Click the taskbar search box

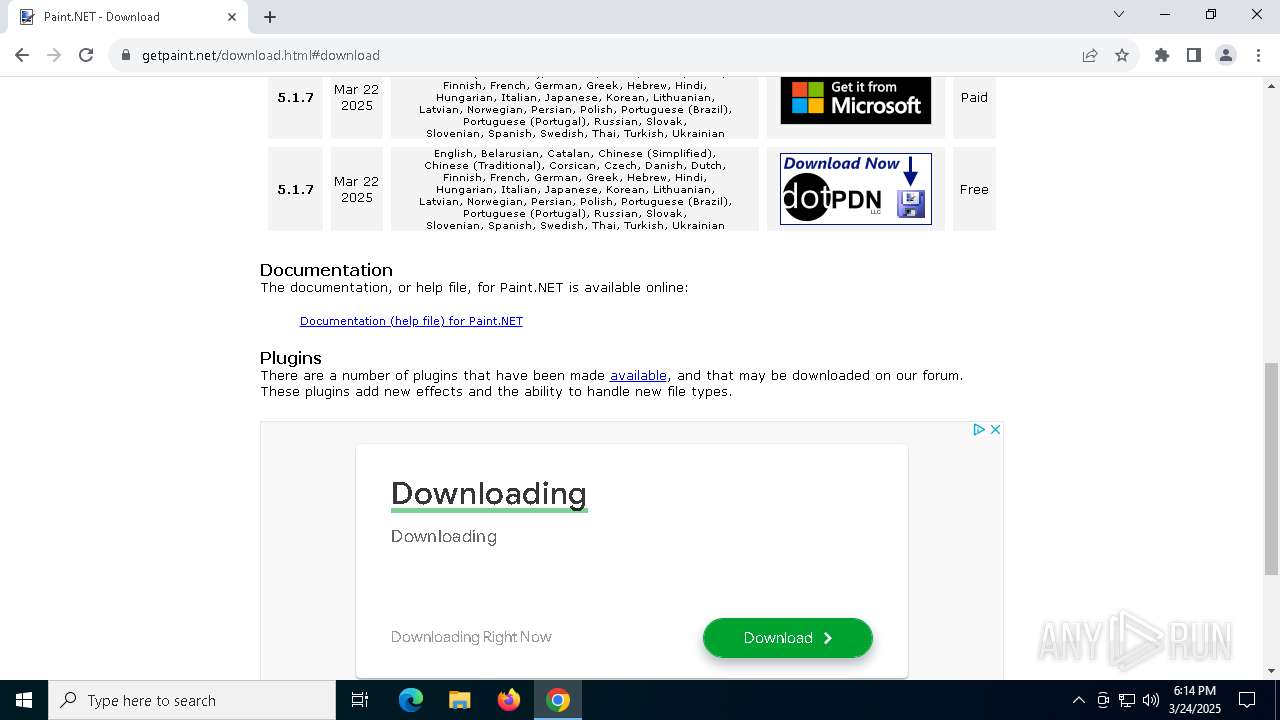pyautogui.click(x=192, y=700)
